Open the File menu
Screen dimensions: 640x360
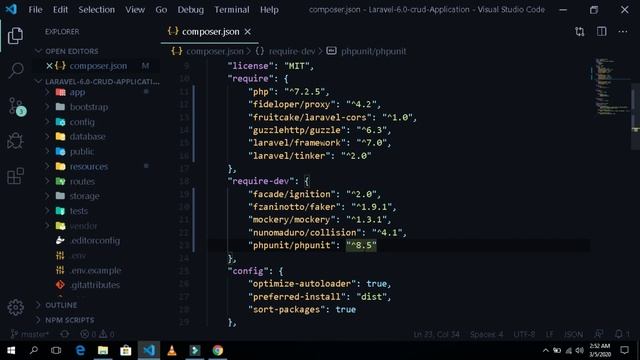pos(35,9)
